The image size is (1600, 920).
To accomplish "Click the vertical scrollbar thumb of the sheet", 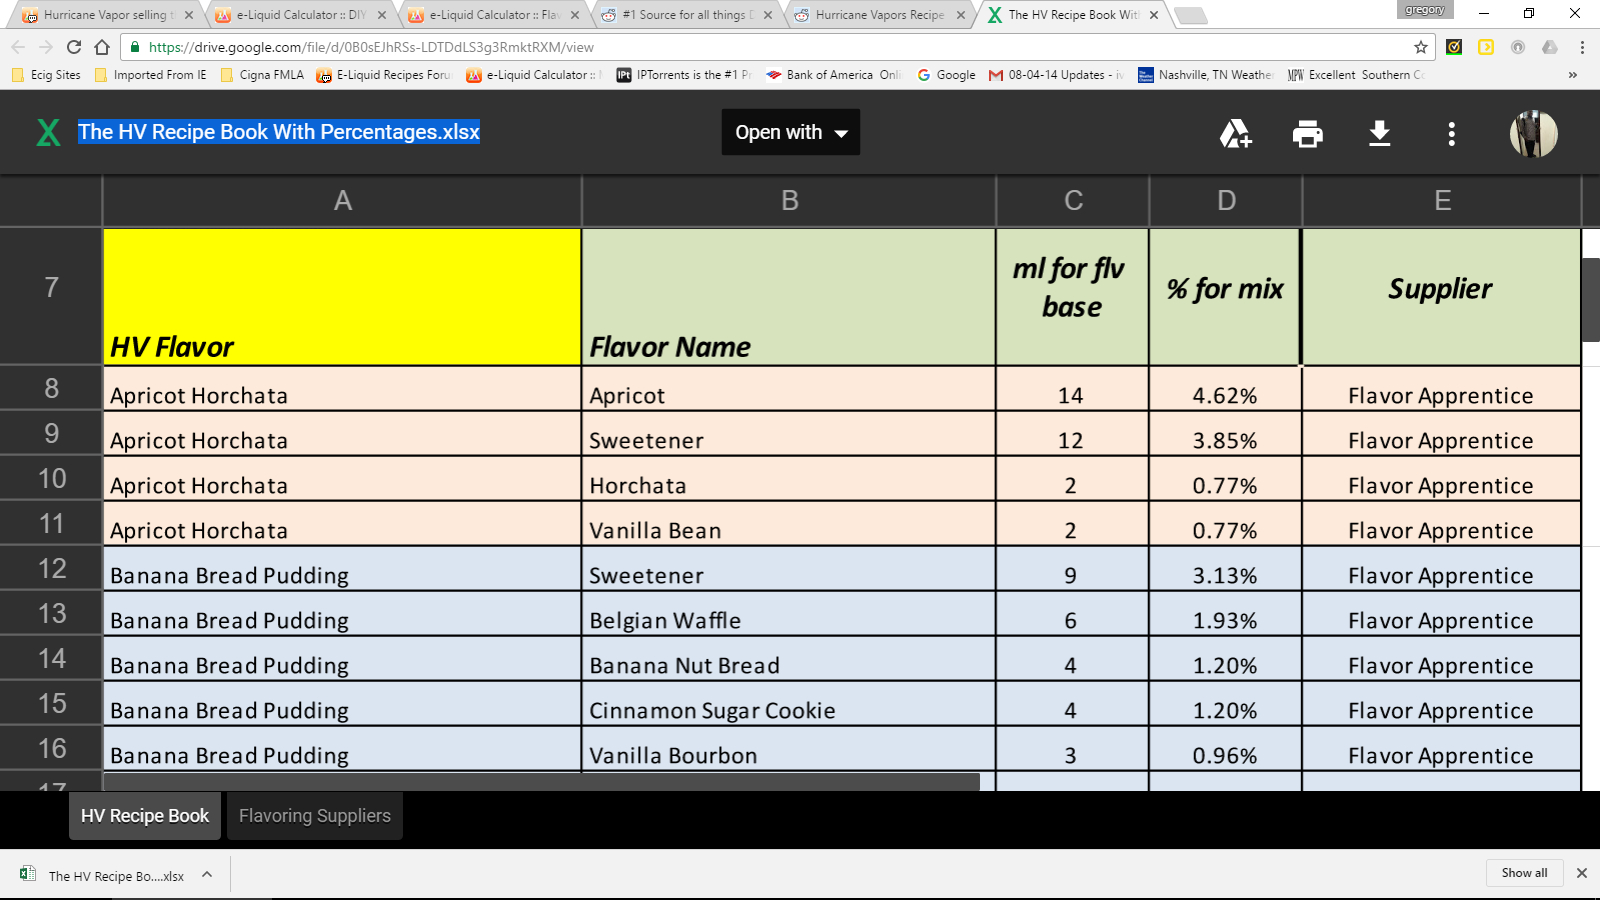I will [x=1591, y=300].
